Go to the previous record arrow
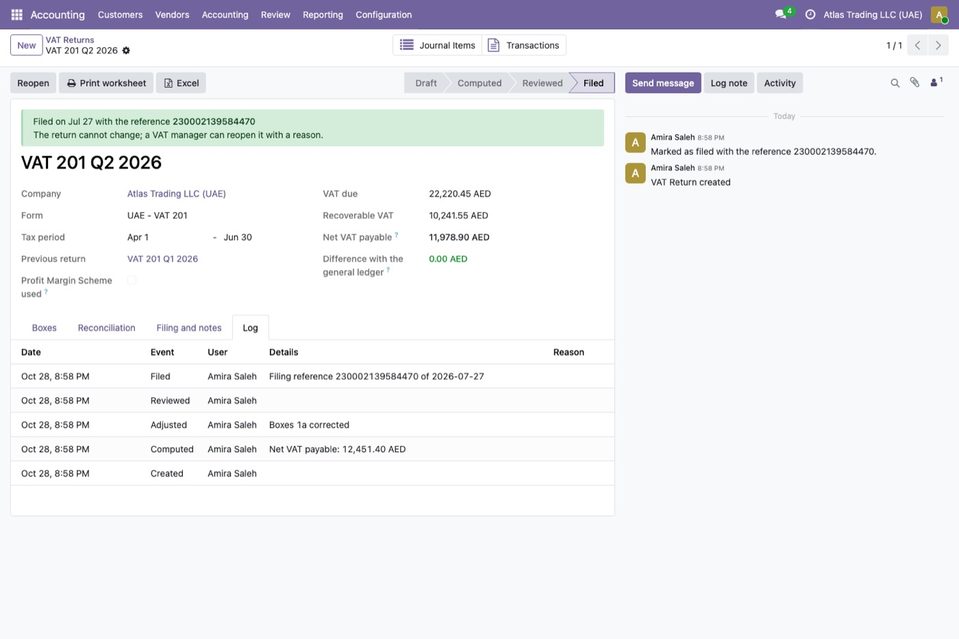The height and width of the screenshot is (639, 959). pyautogui.click(x=917, y=45)
